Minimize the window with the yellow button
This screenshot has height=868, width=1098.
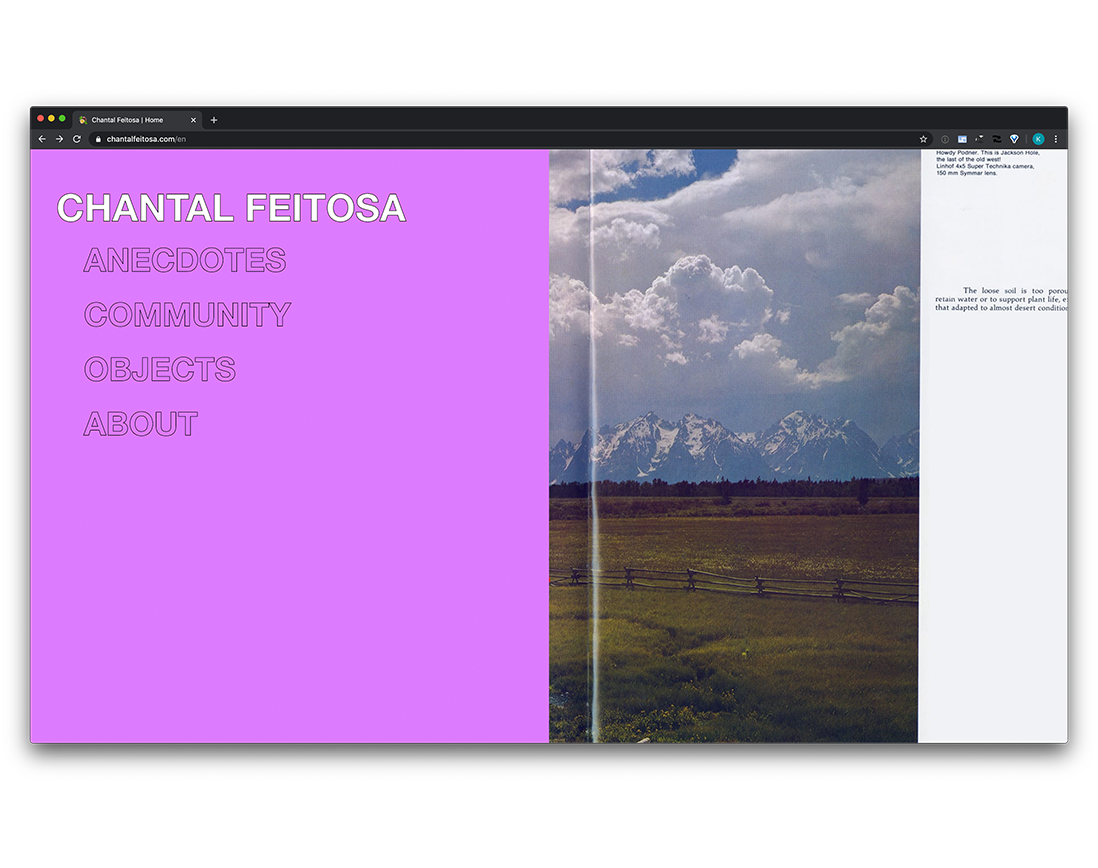(x=51, y=119)
